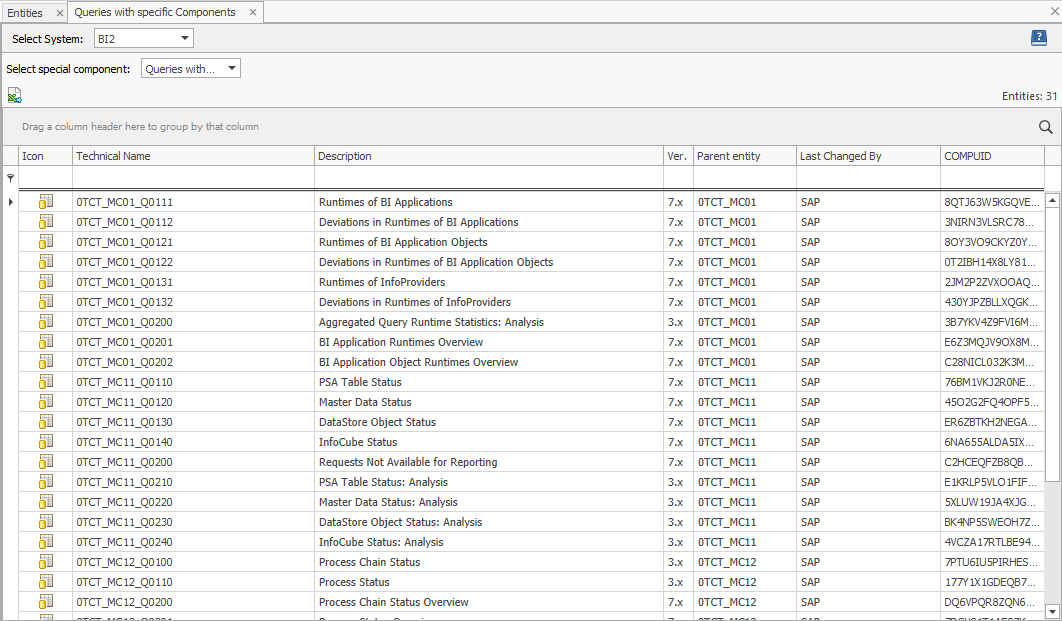
Task: Click the Technical Name filter input field
Action: click(x=192, y=177)
